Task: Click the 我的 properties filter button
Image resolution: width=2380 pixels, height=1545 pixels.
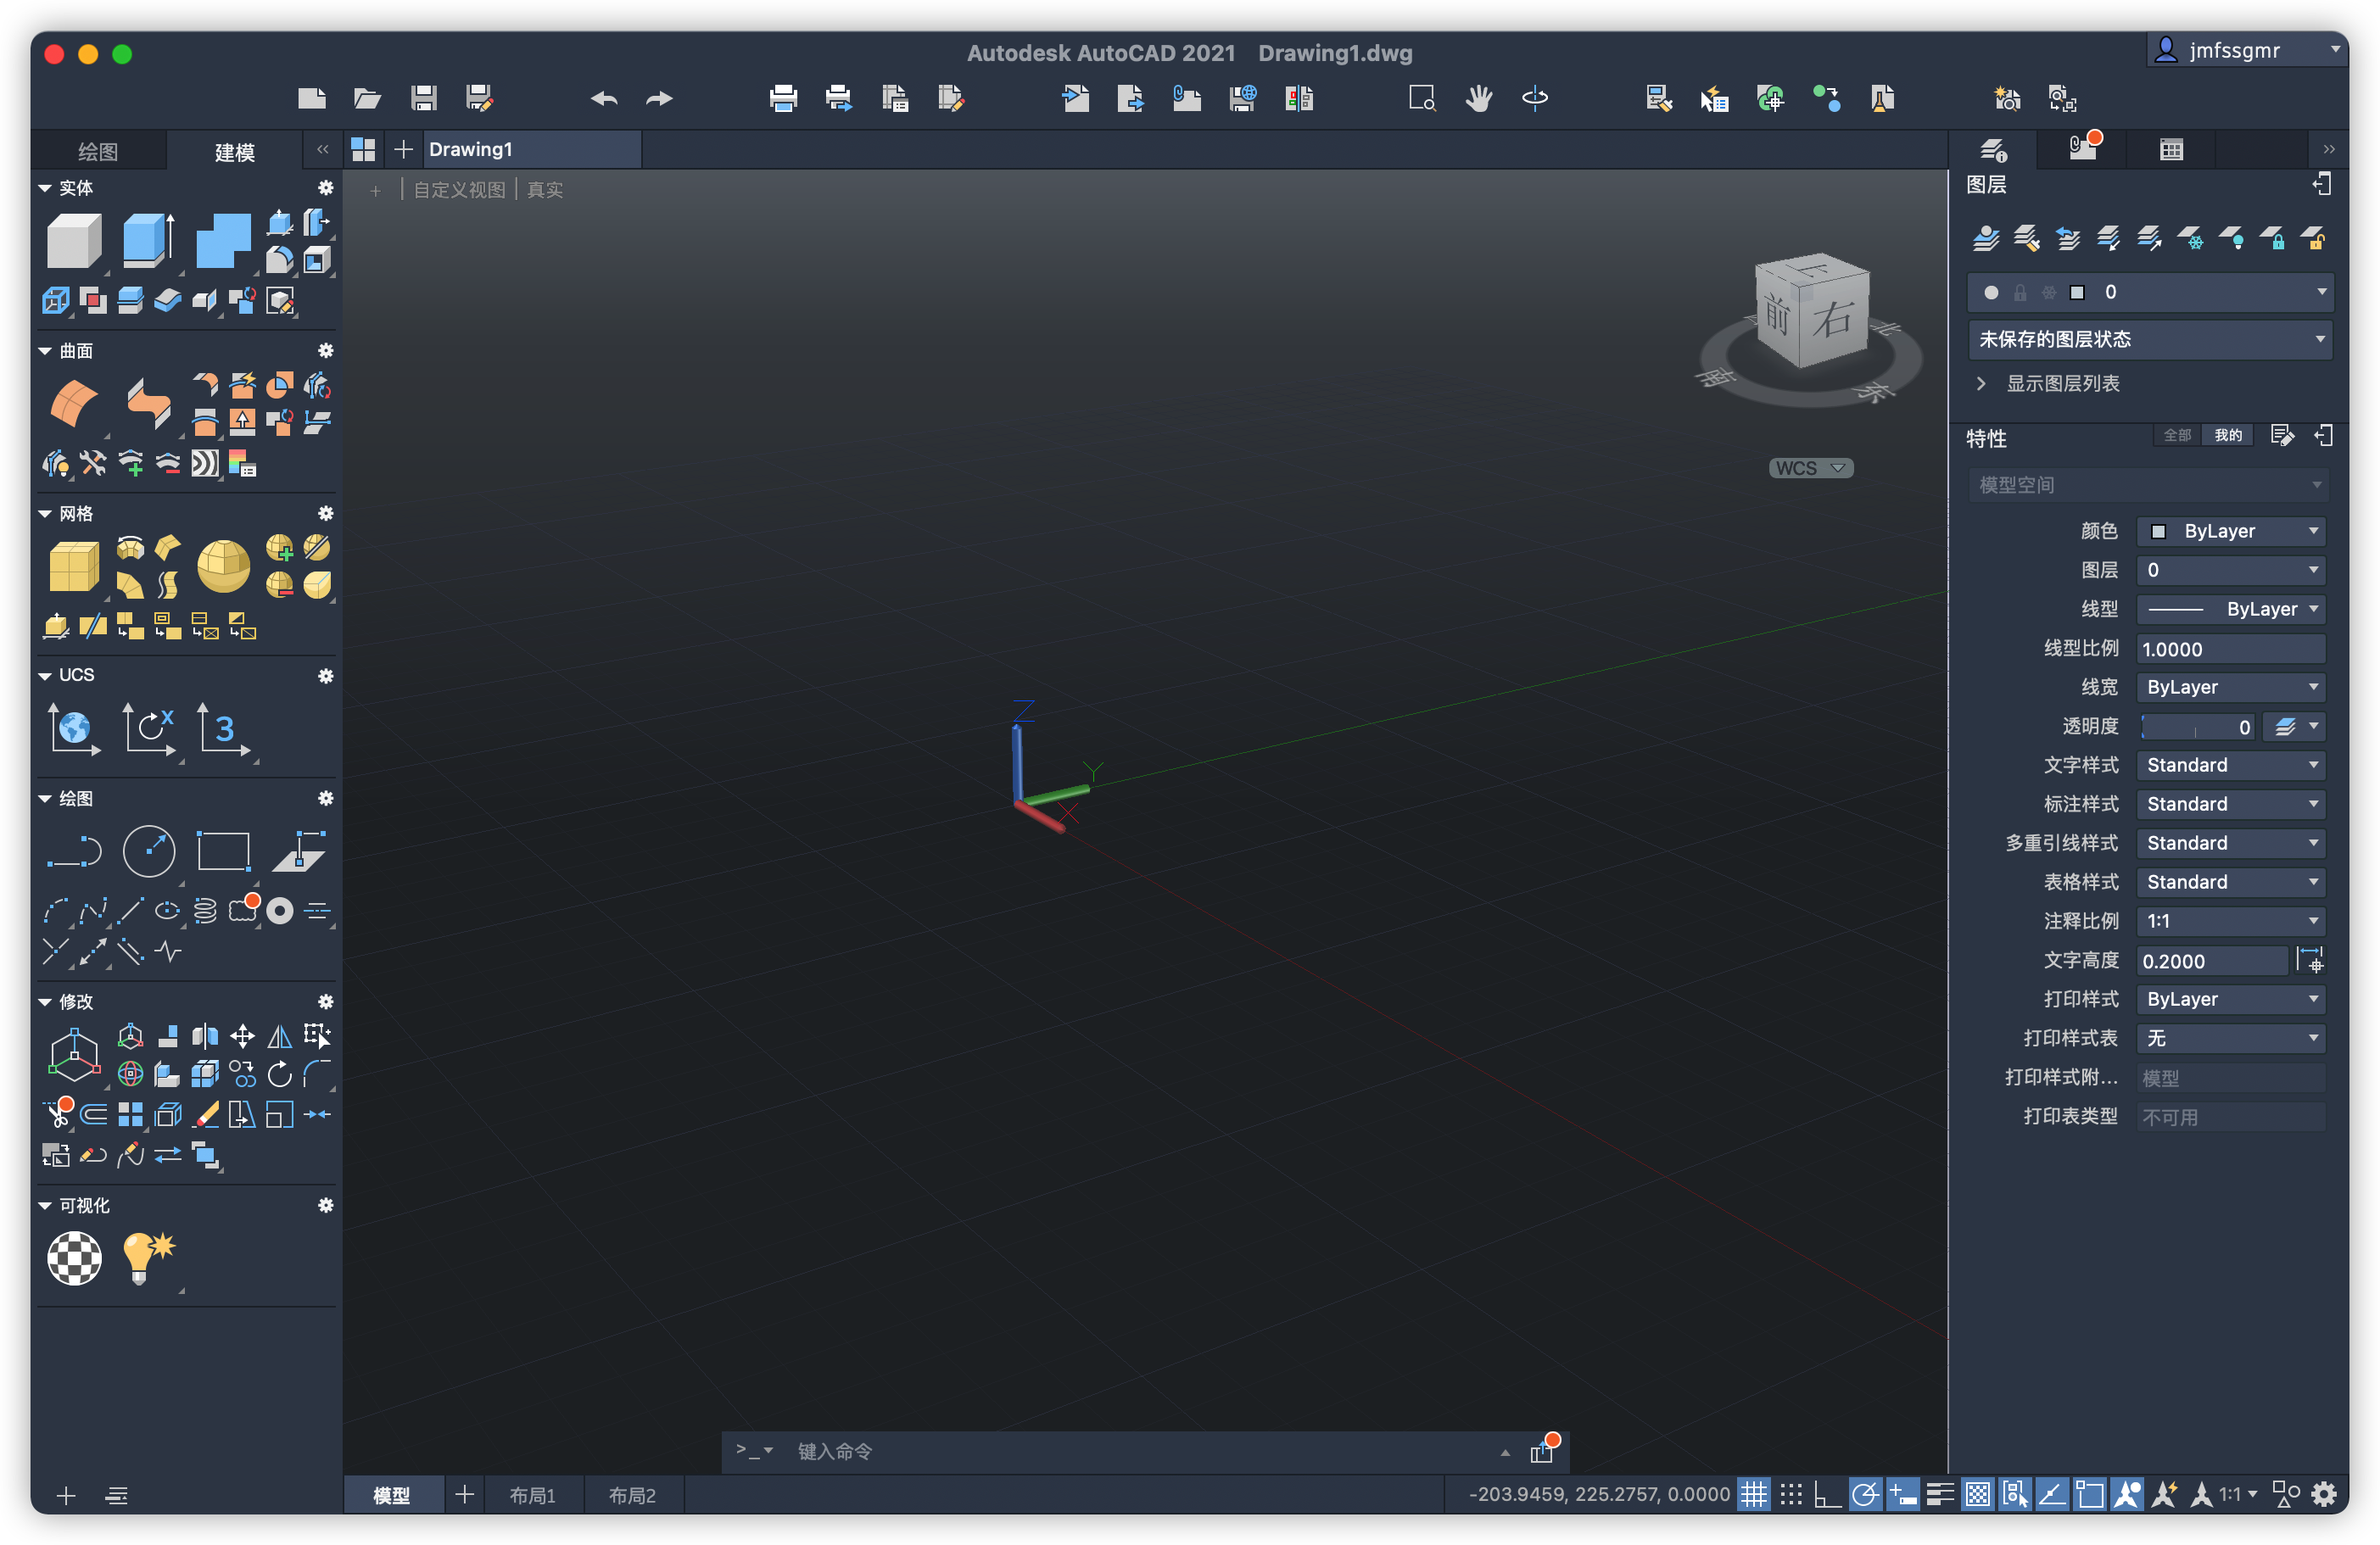Action: pos(2228,435)
